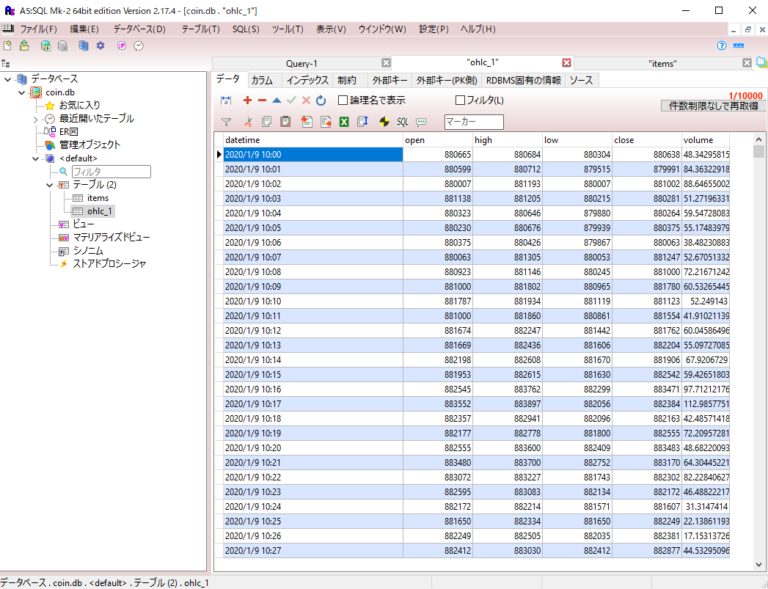Click the scissors cut icon
Image resolution: width=768 pixels, height=589 pixels.
pos(248,122)
